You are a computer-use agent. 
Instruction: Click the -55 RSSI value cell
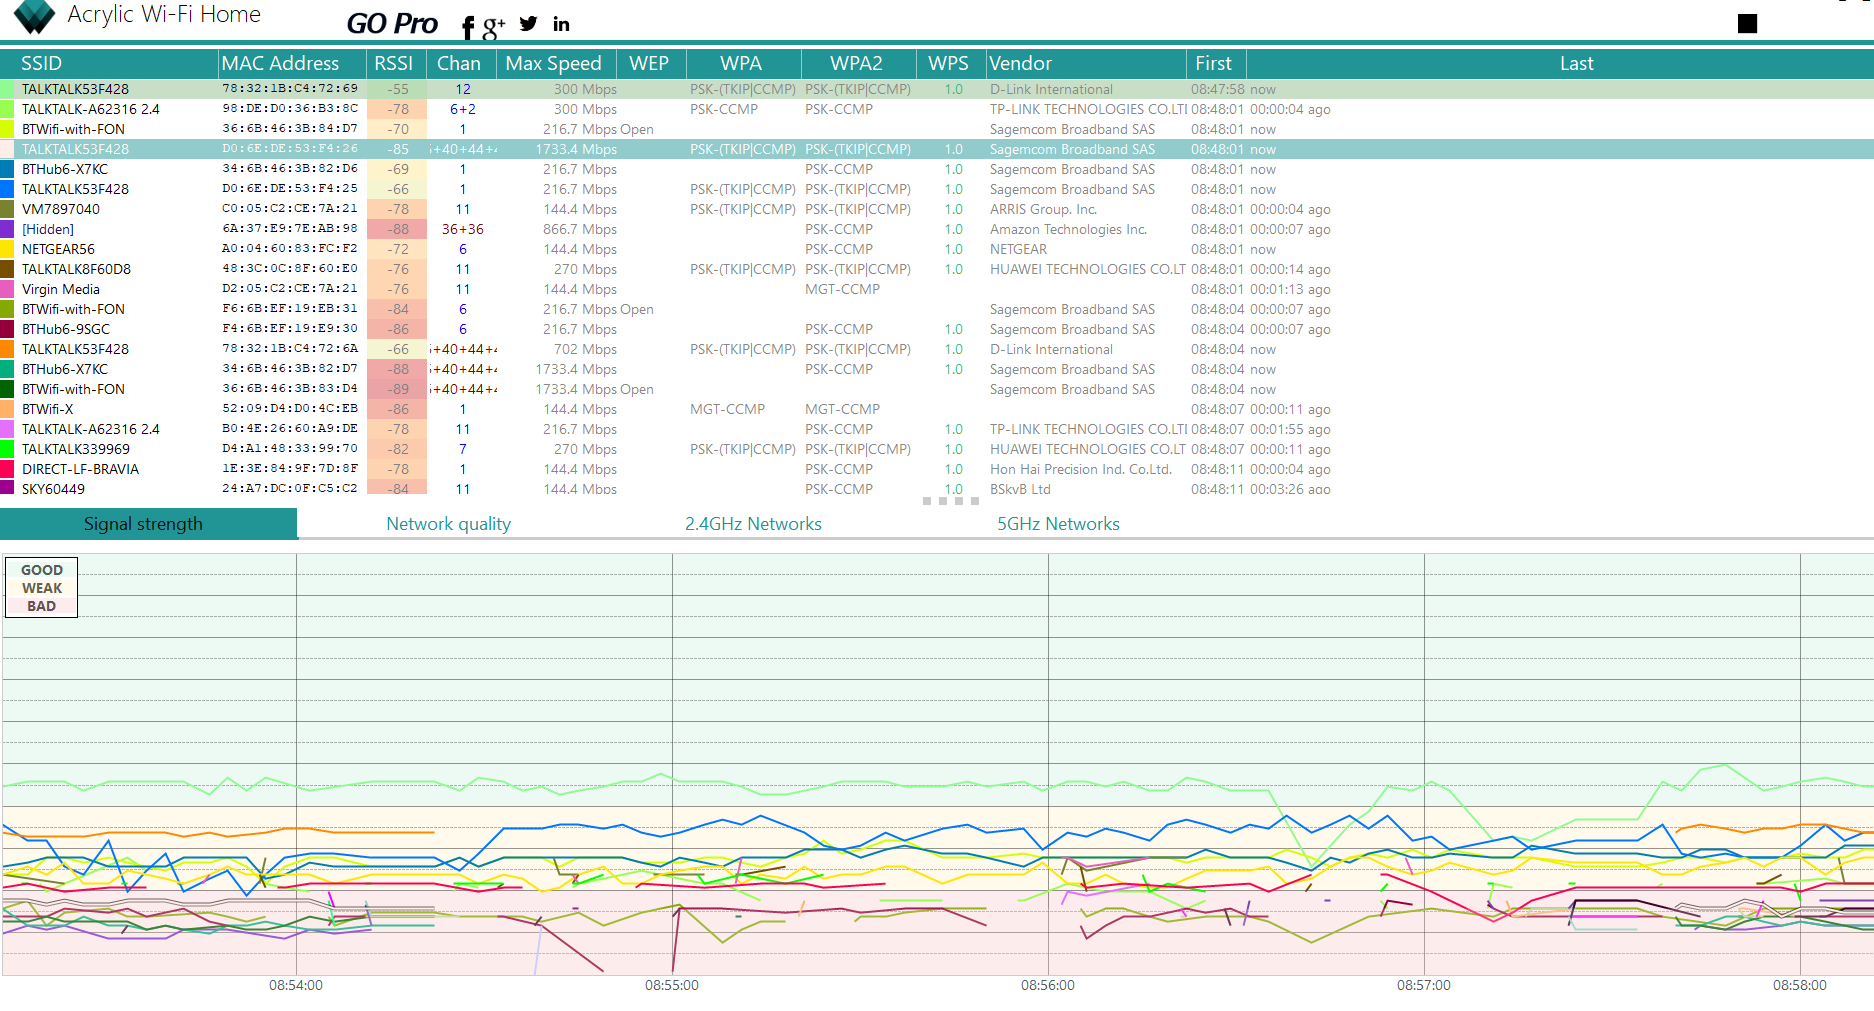click(397, 89)
